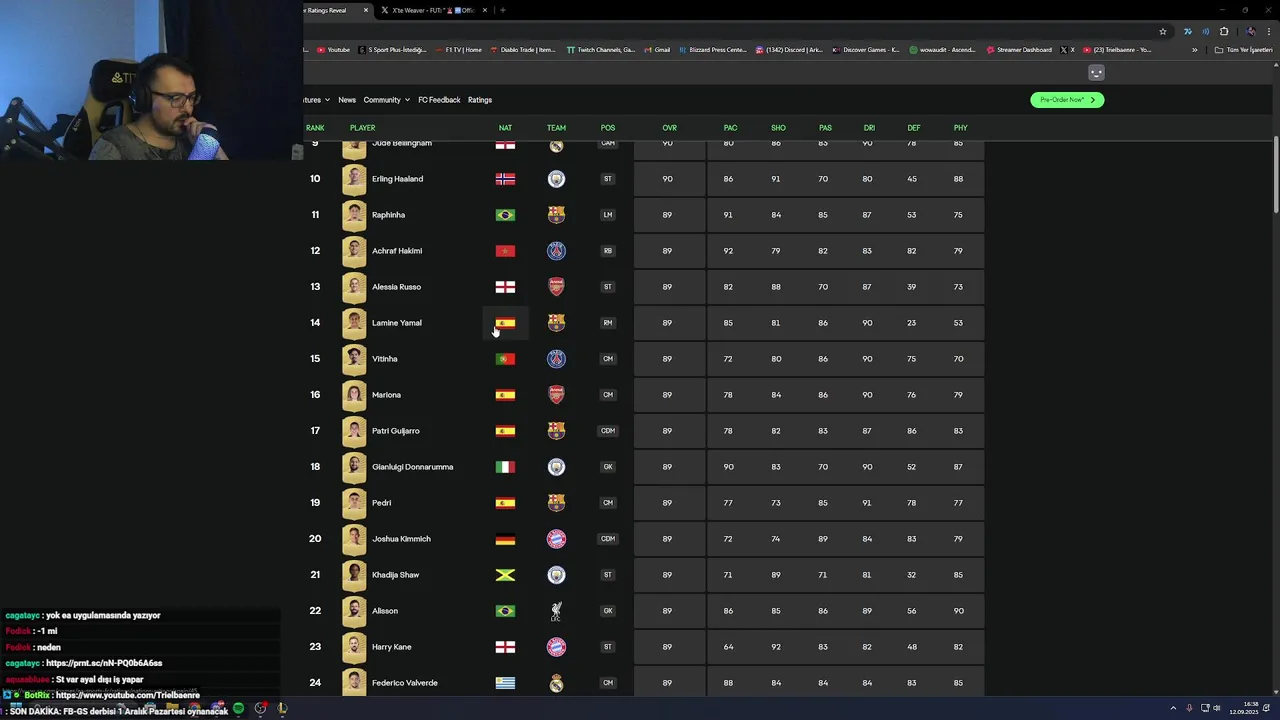The width and height of the screenshot is (1280, 720).
Task: Show hidden system tray icons
Action: click(x=1173, y=708)
